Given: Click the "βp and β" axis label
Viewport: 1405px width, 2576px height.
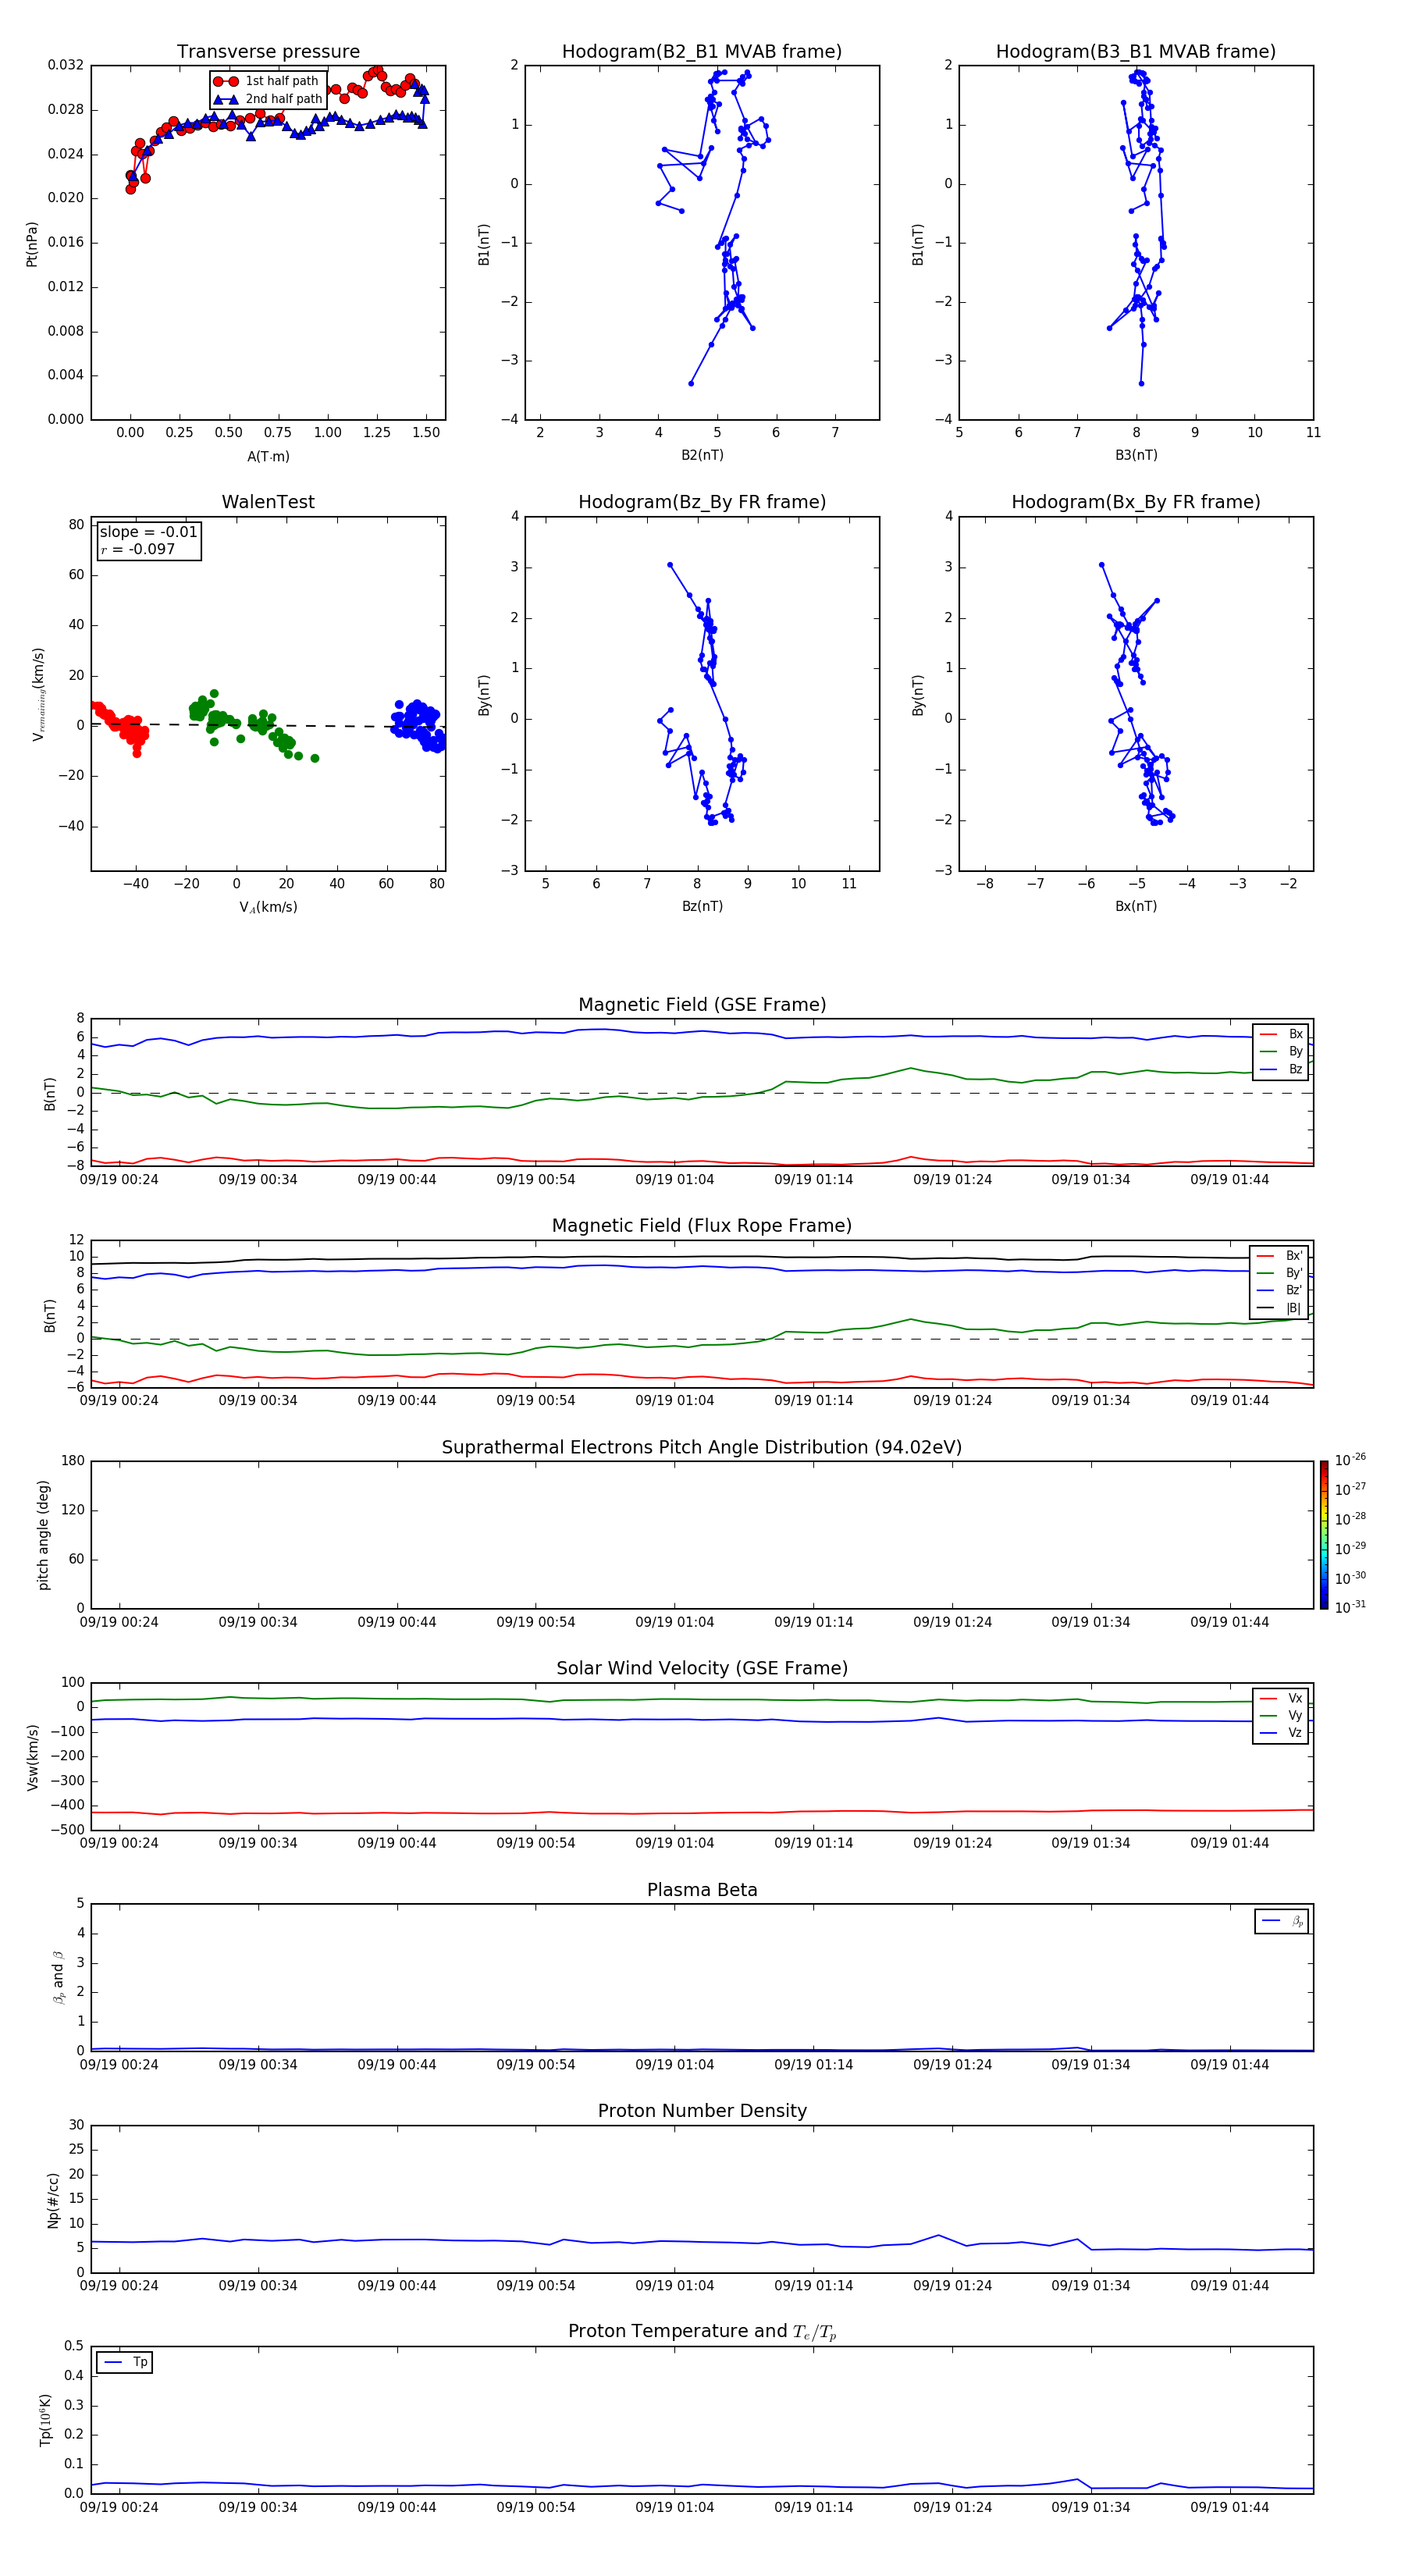Looking at the screenshot, I should [58, 1977].
